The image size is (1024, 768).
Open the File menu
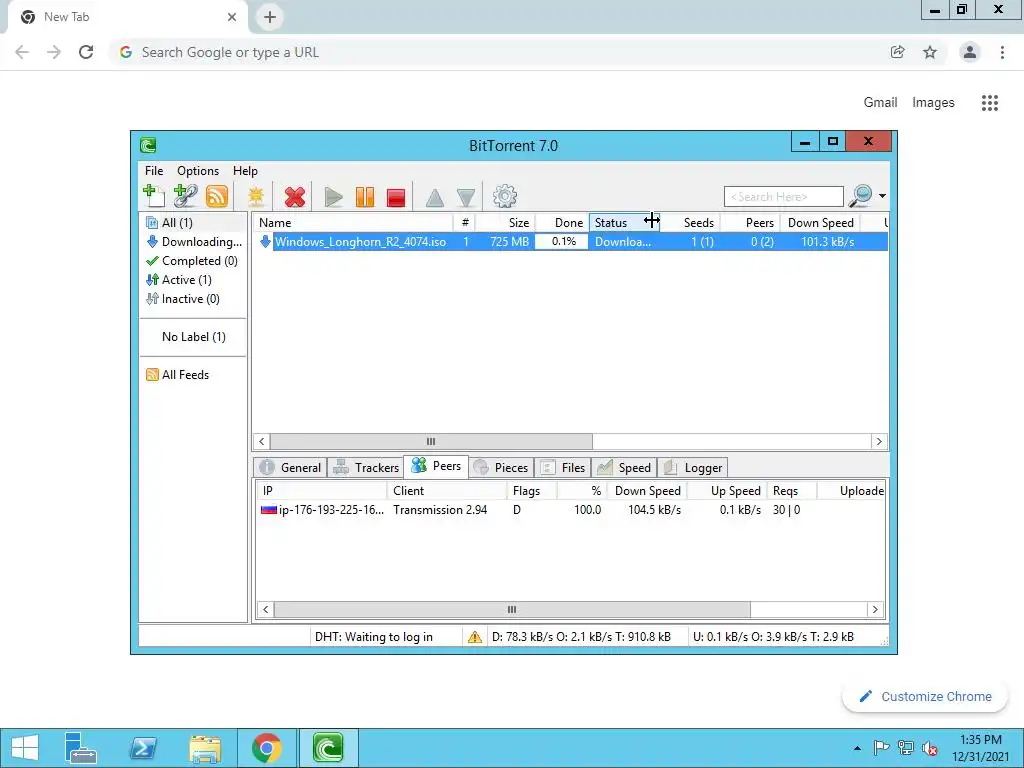click(153, 170)
